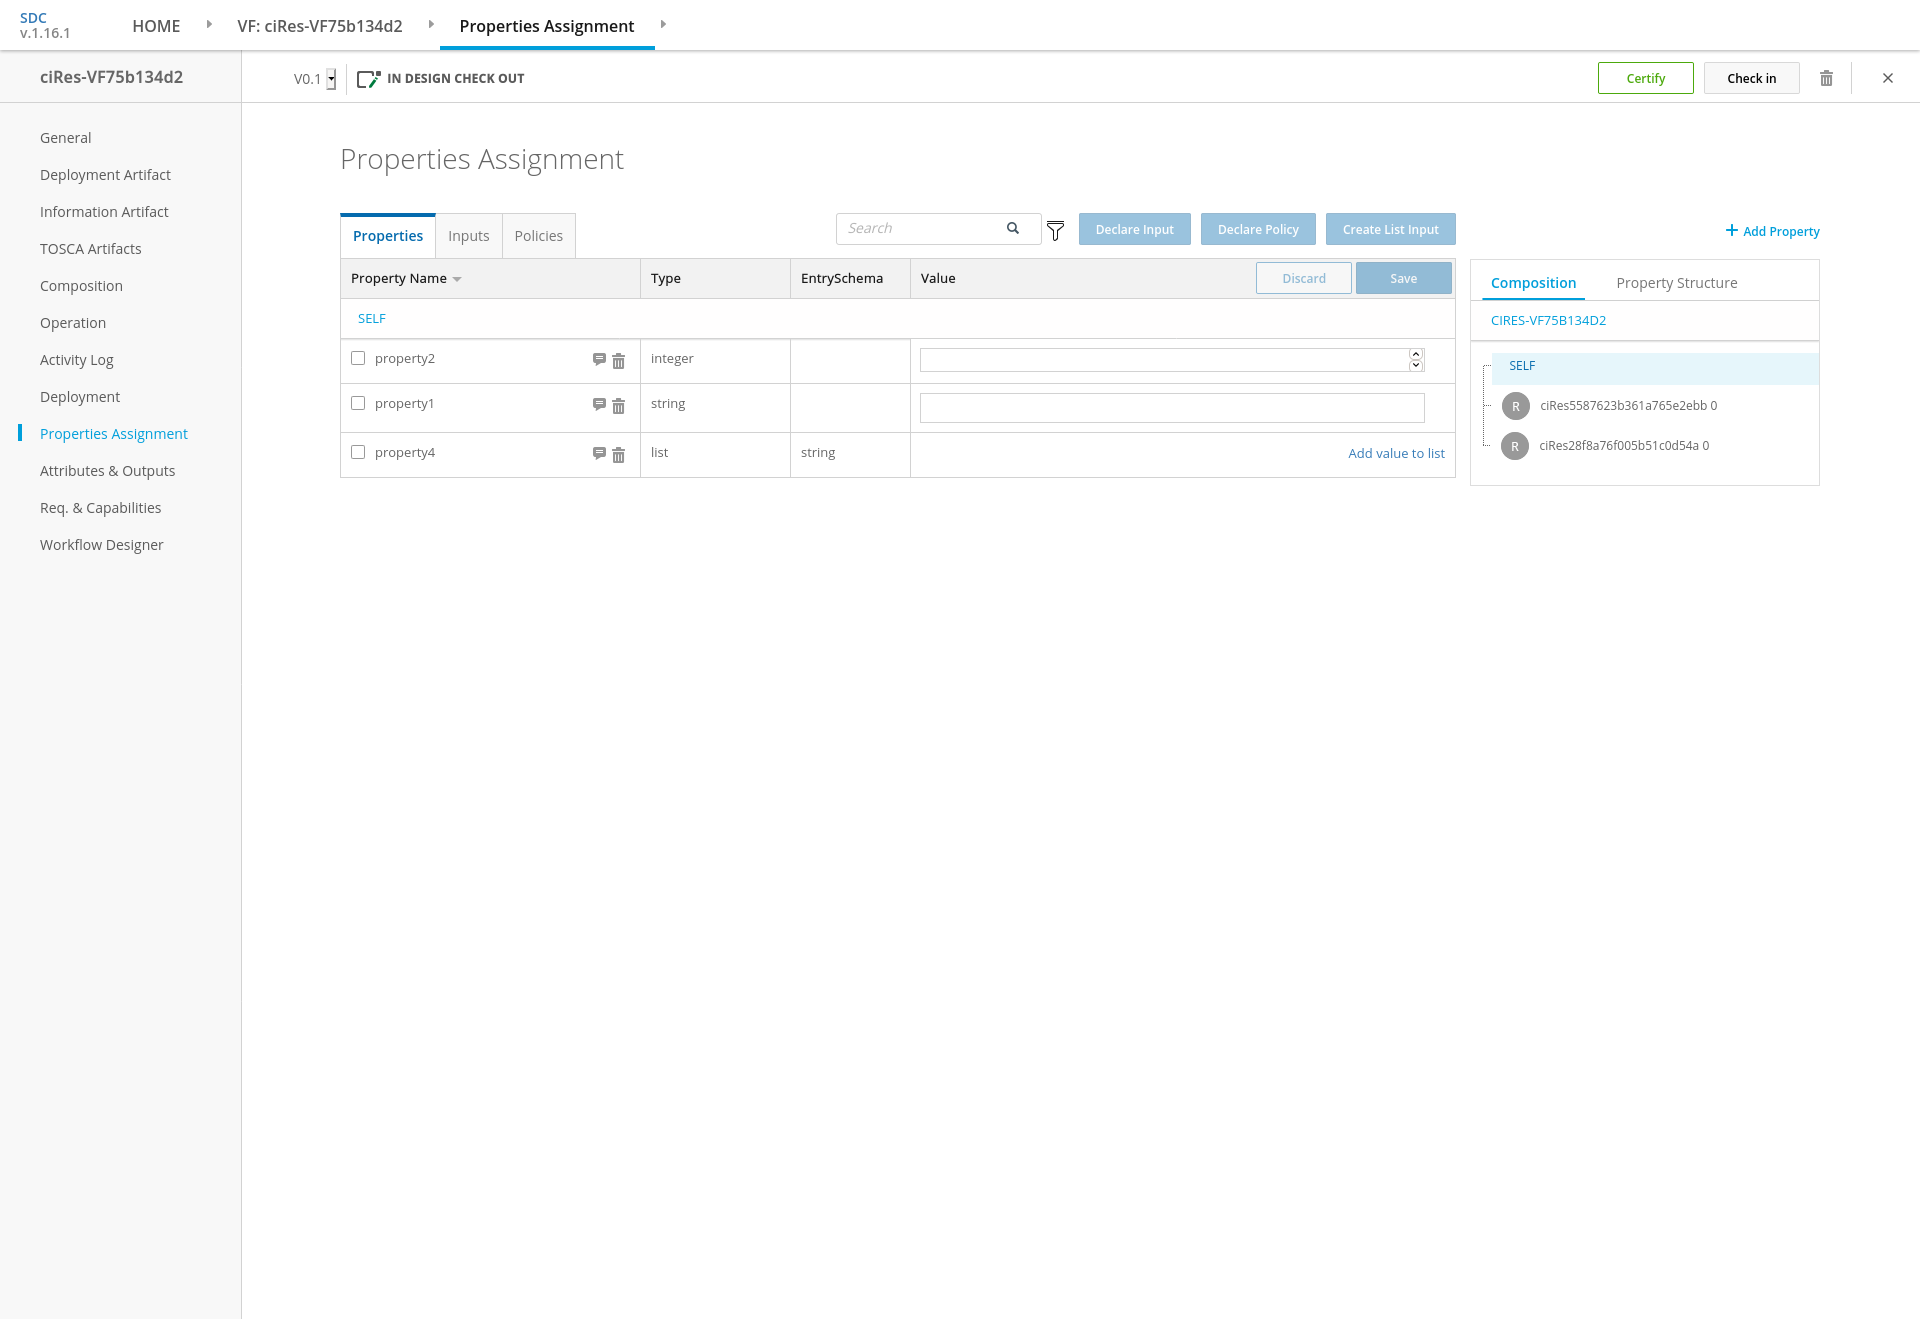Viewport: 1920px width, 1319px height.
Task: Click the Certify button
Action: point(1645,78)
